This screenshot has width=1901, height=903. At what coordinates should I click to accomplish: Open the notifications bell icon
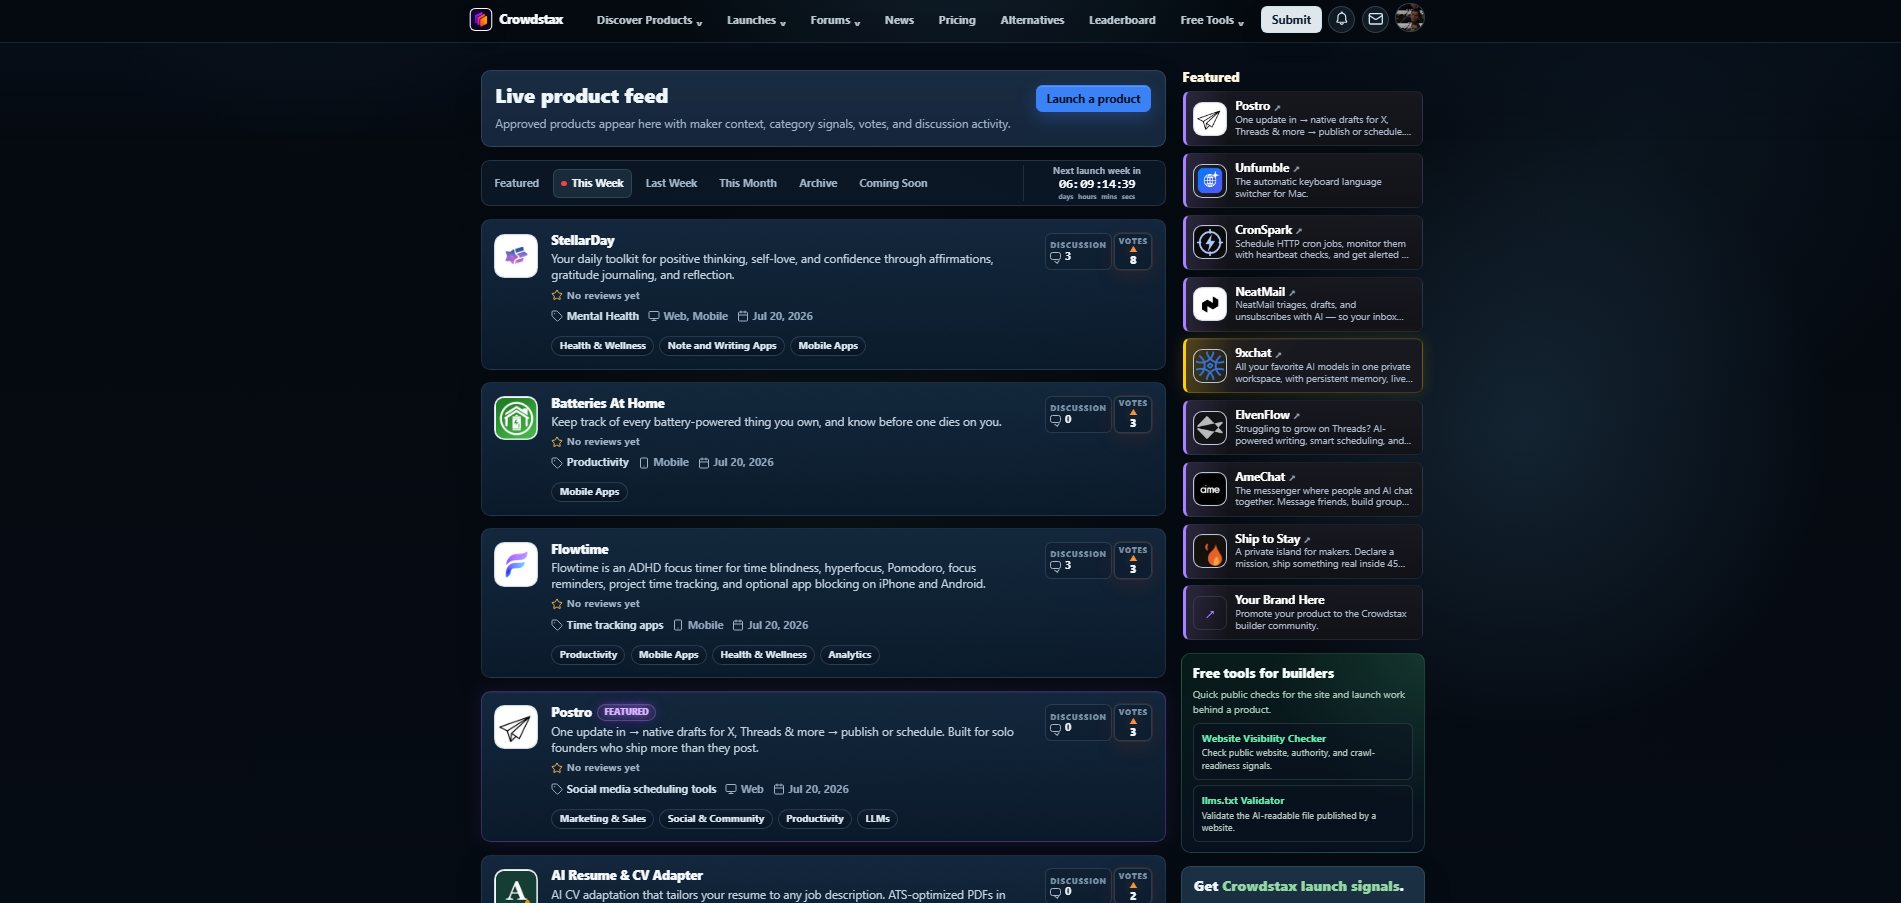(x=1342, y=19)
